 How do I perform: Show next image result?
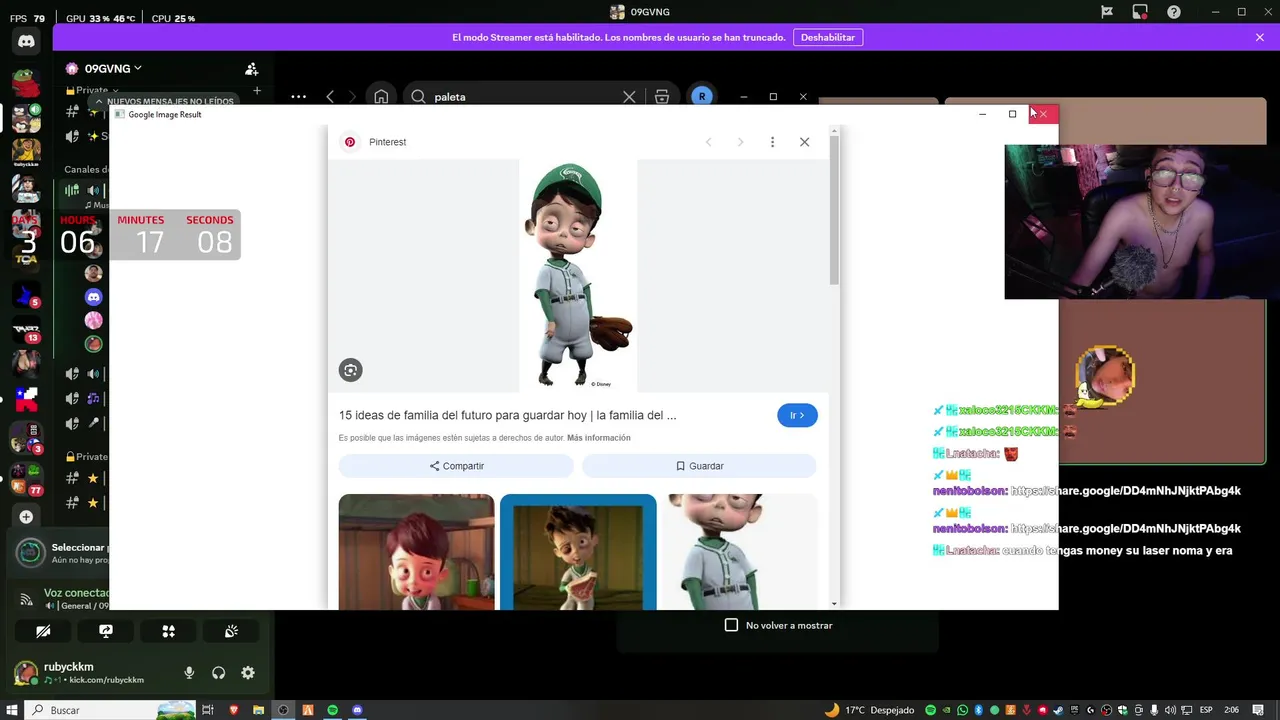click(740, 142)
